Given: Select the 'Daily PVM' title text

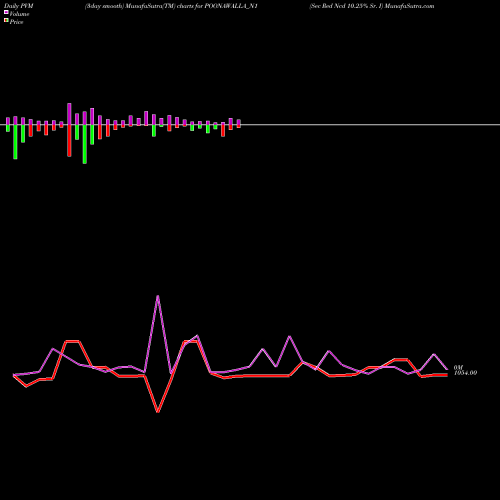Looking at the screenshot, I should click(18, 6).
